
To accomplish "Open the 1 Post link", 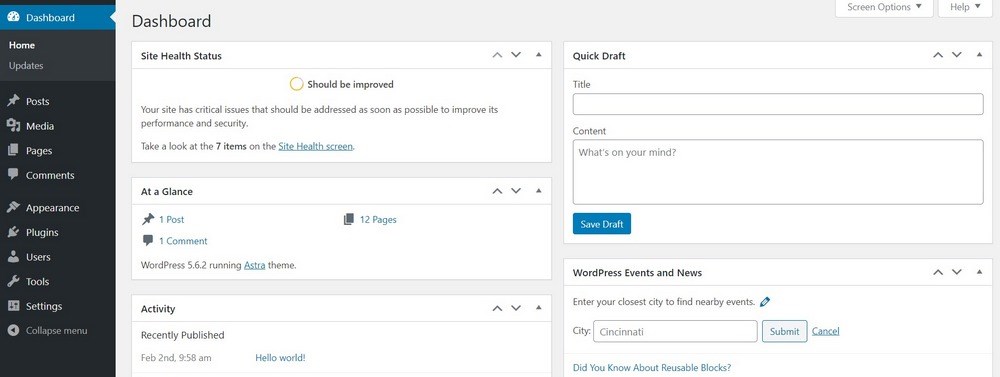I will (x=172, y=219).
